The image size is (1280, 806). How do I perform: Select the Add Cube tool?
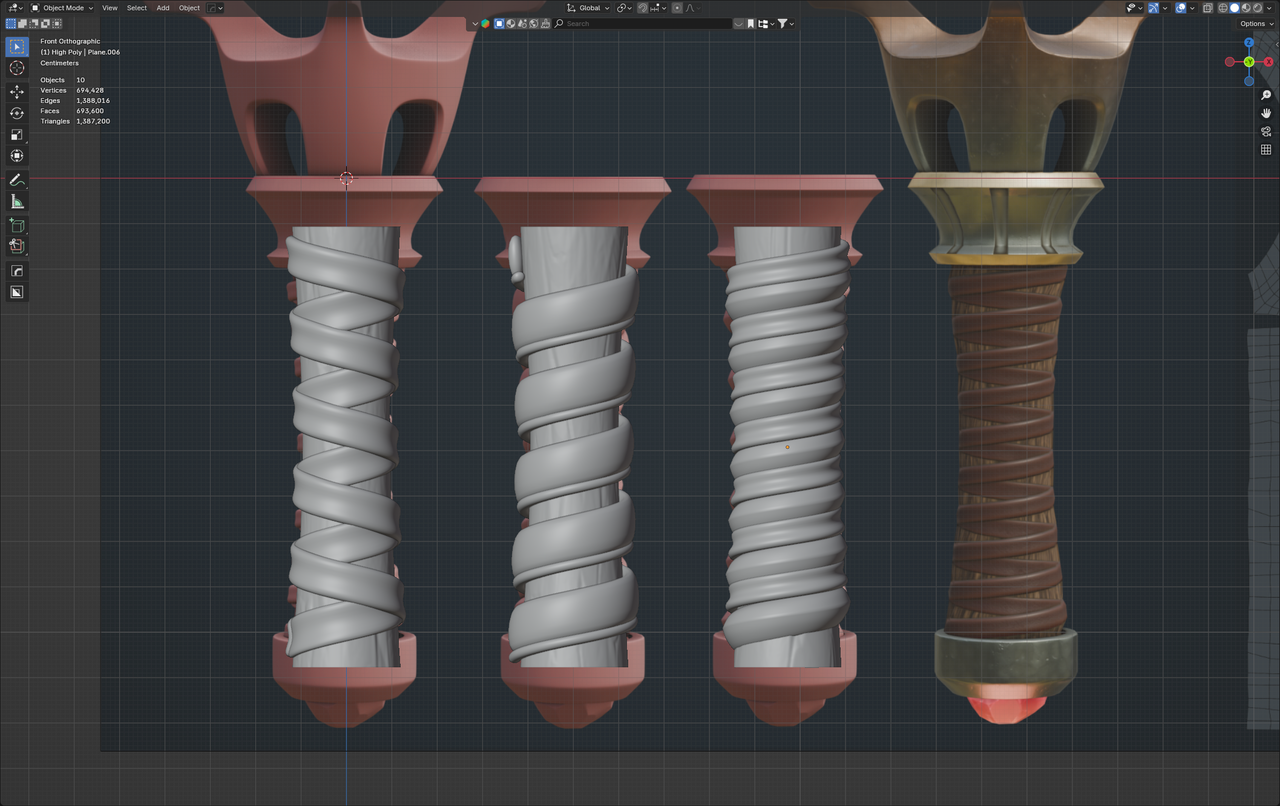pos(17,226)
